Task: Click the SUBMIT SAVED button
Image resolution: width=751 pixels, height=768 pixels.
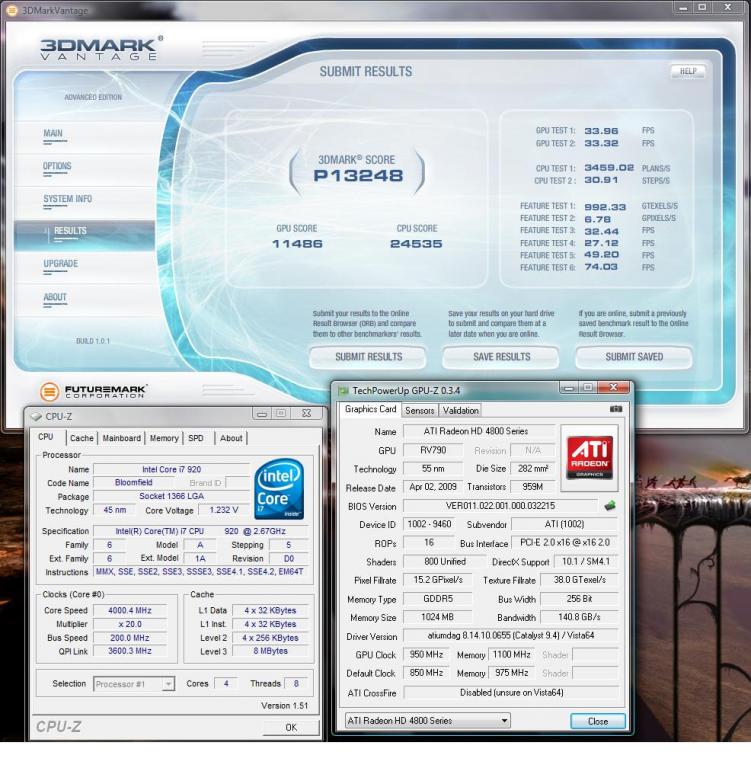Action: [634, 357]
